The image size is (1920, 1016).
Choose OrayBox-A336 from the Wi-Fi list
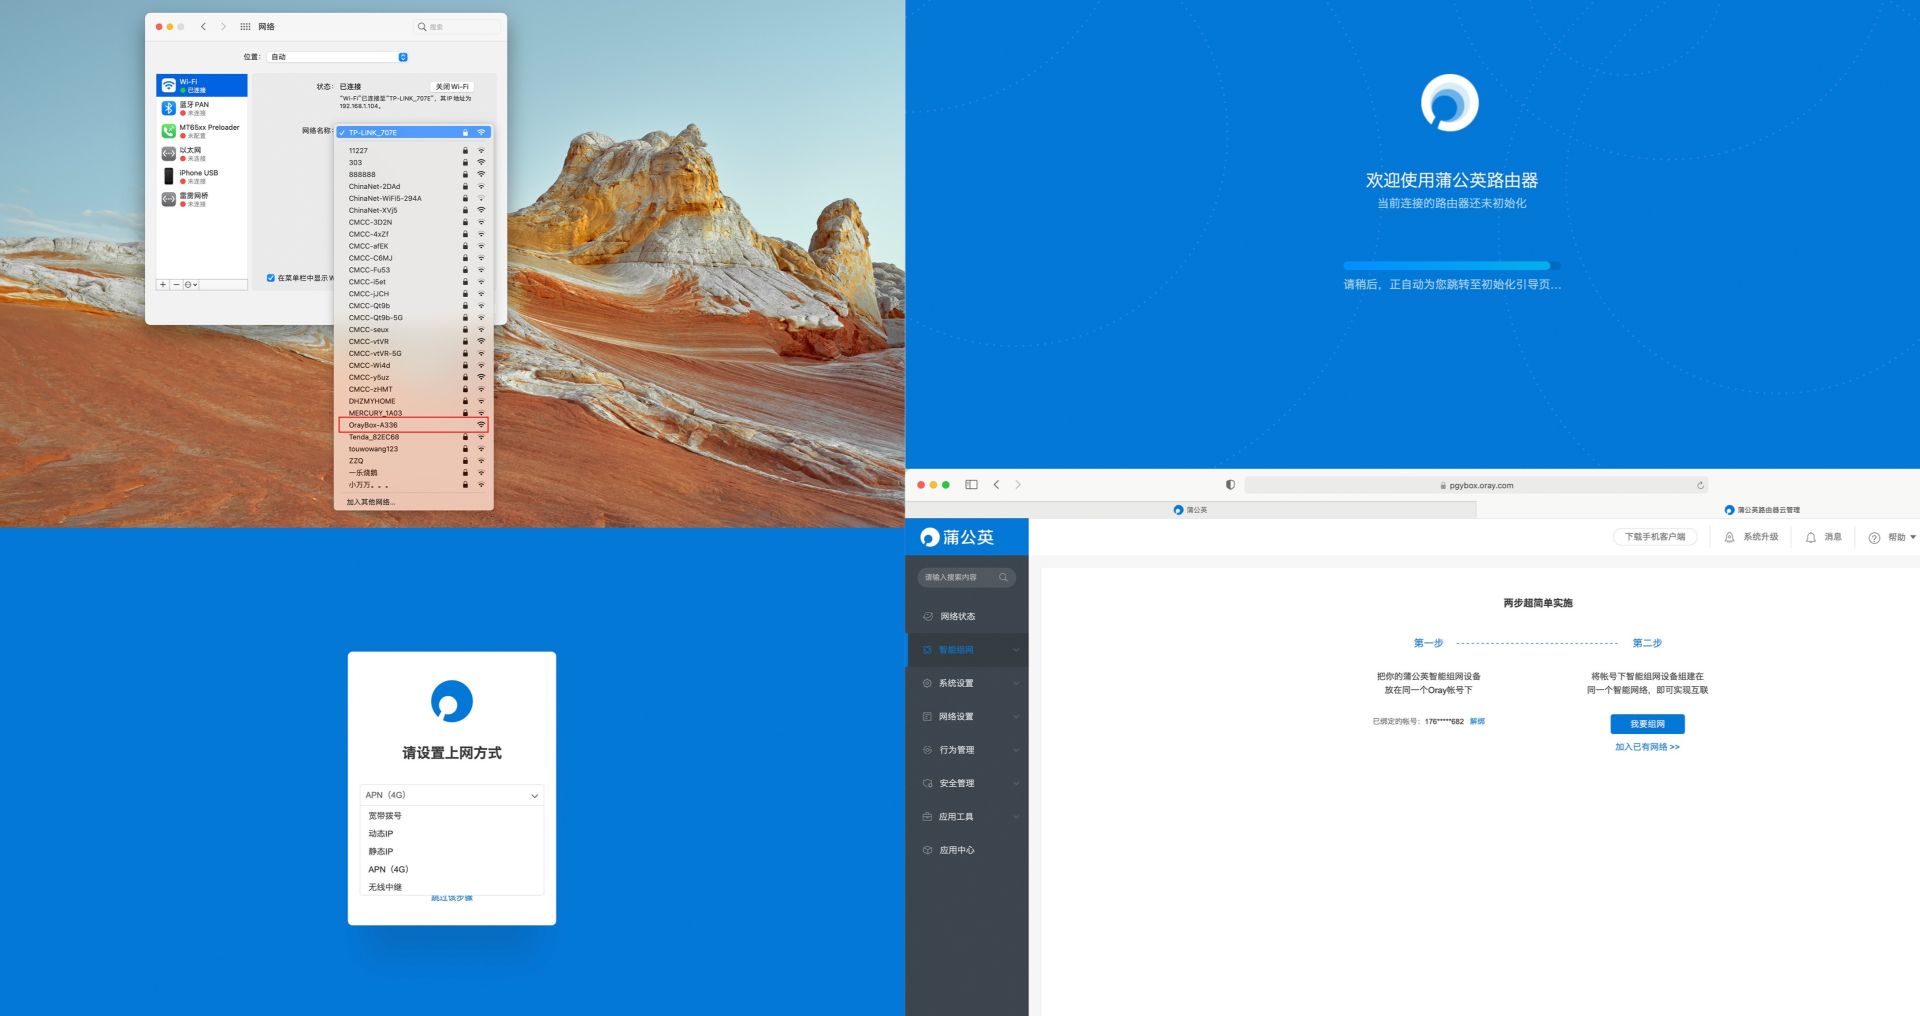413,425
